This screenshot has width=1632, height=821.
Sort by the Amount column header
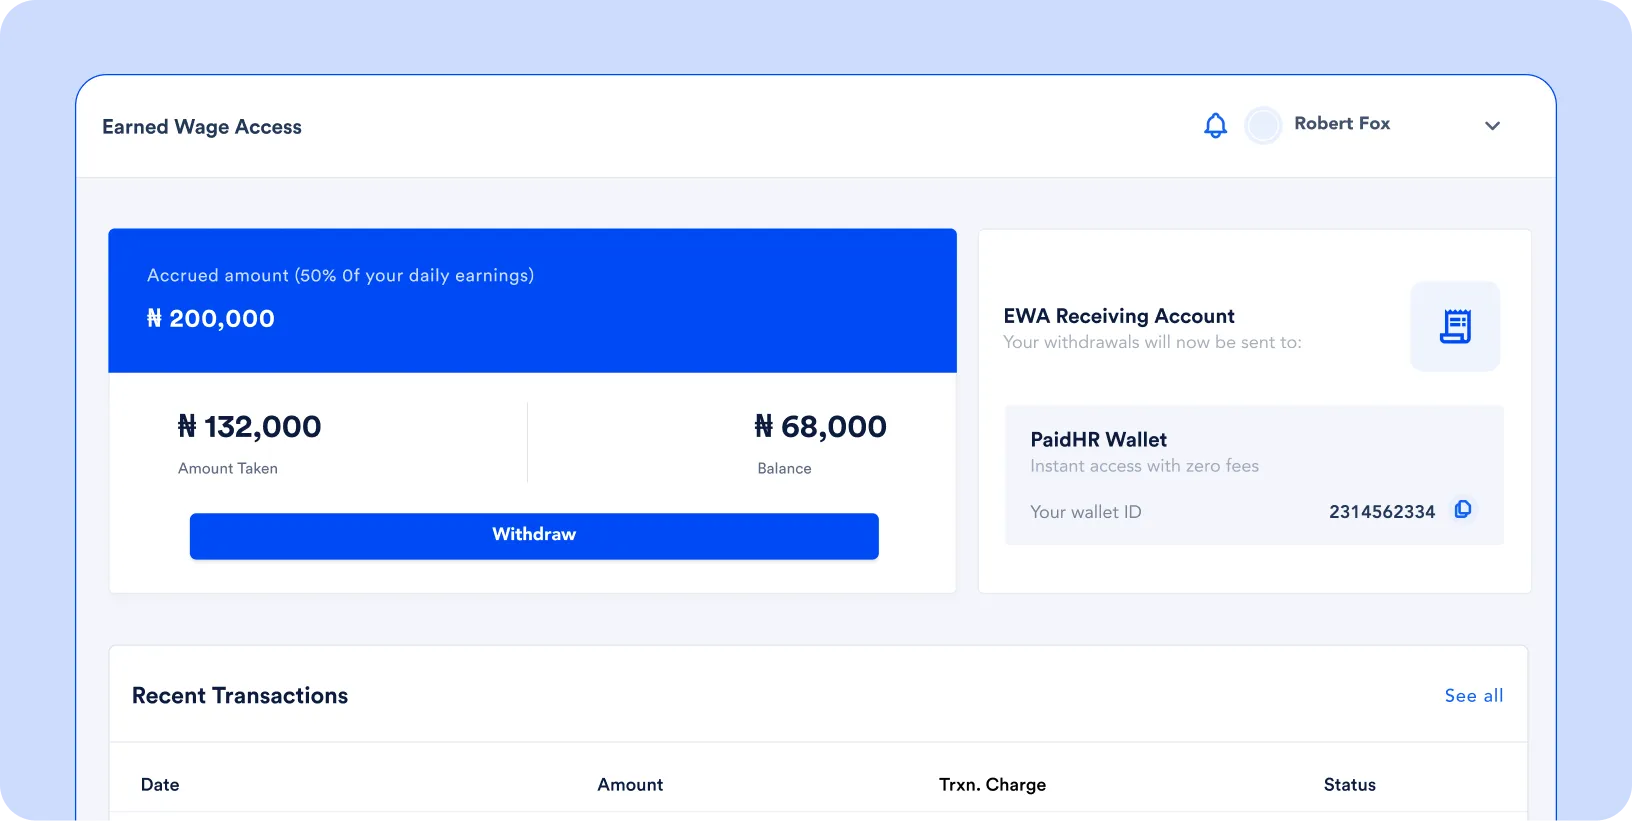630,785
